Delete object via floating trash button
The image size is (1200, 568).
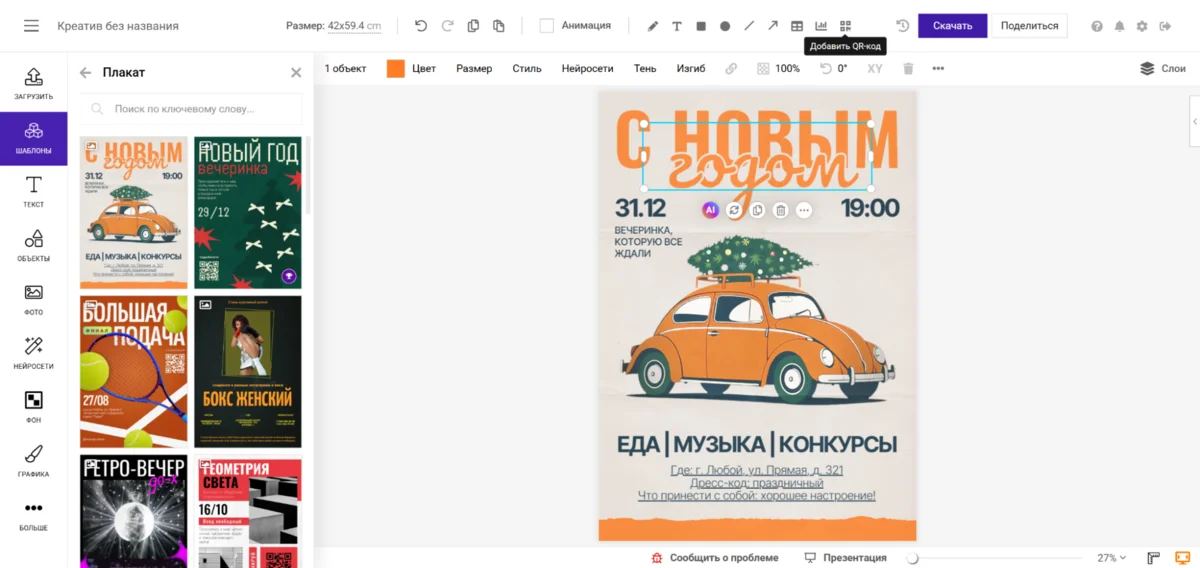pos(781,210)
